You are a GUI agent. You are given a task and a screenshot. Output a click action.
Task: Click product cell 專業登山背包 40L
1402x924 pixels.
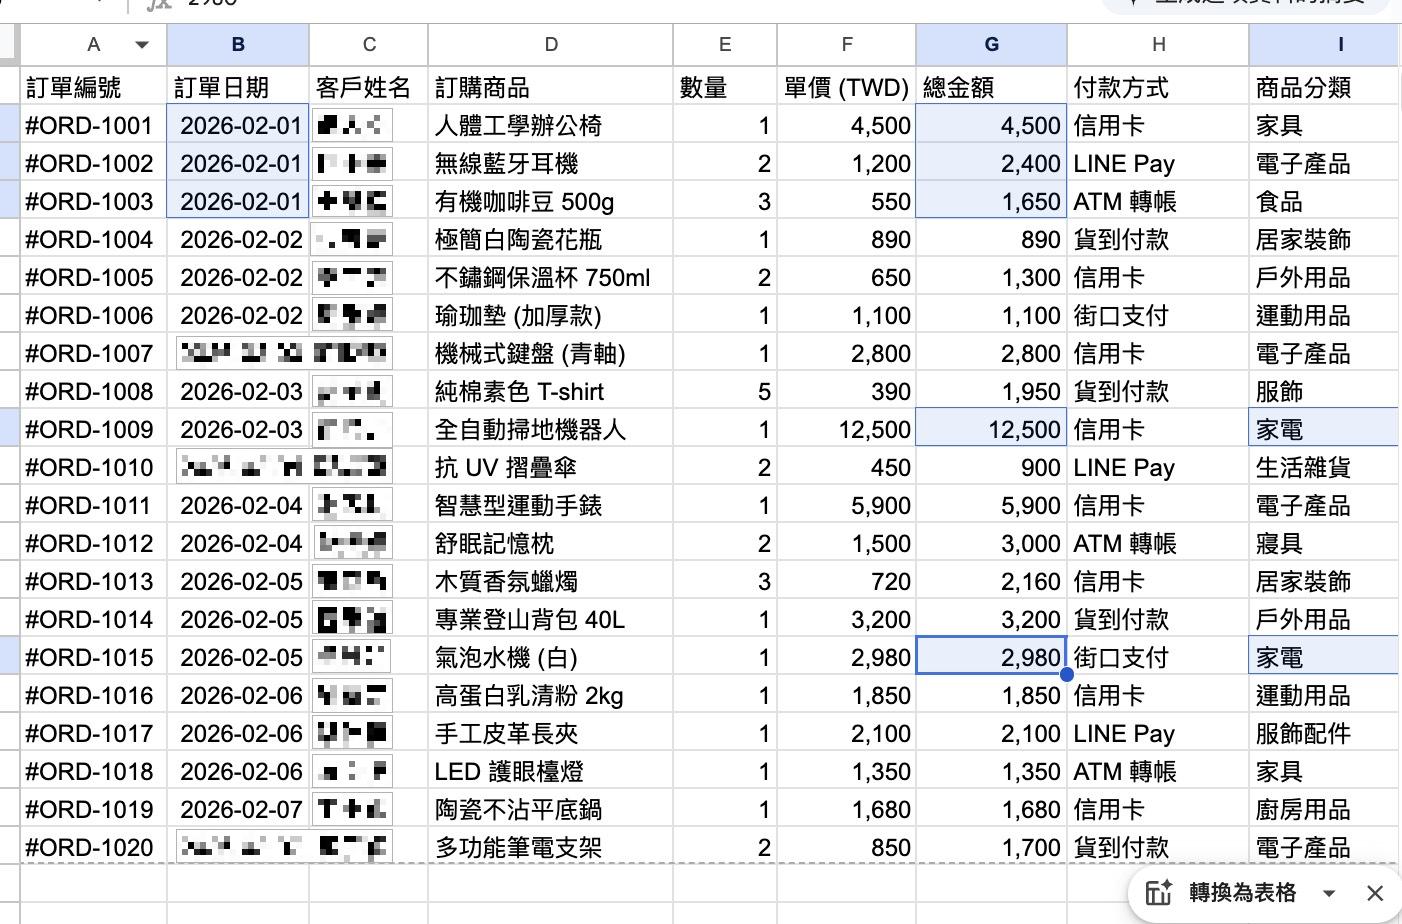point(551,619)
